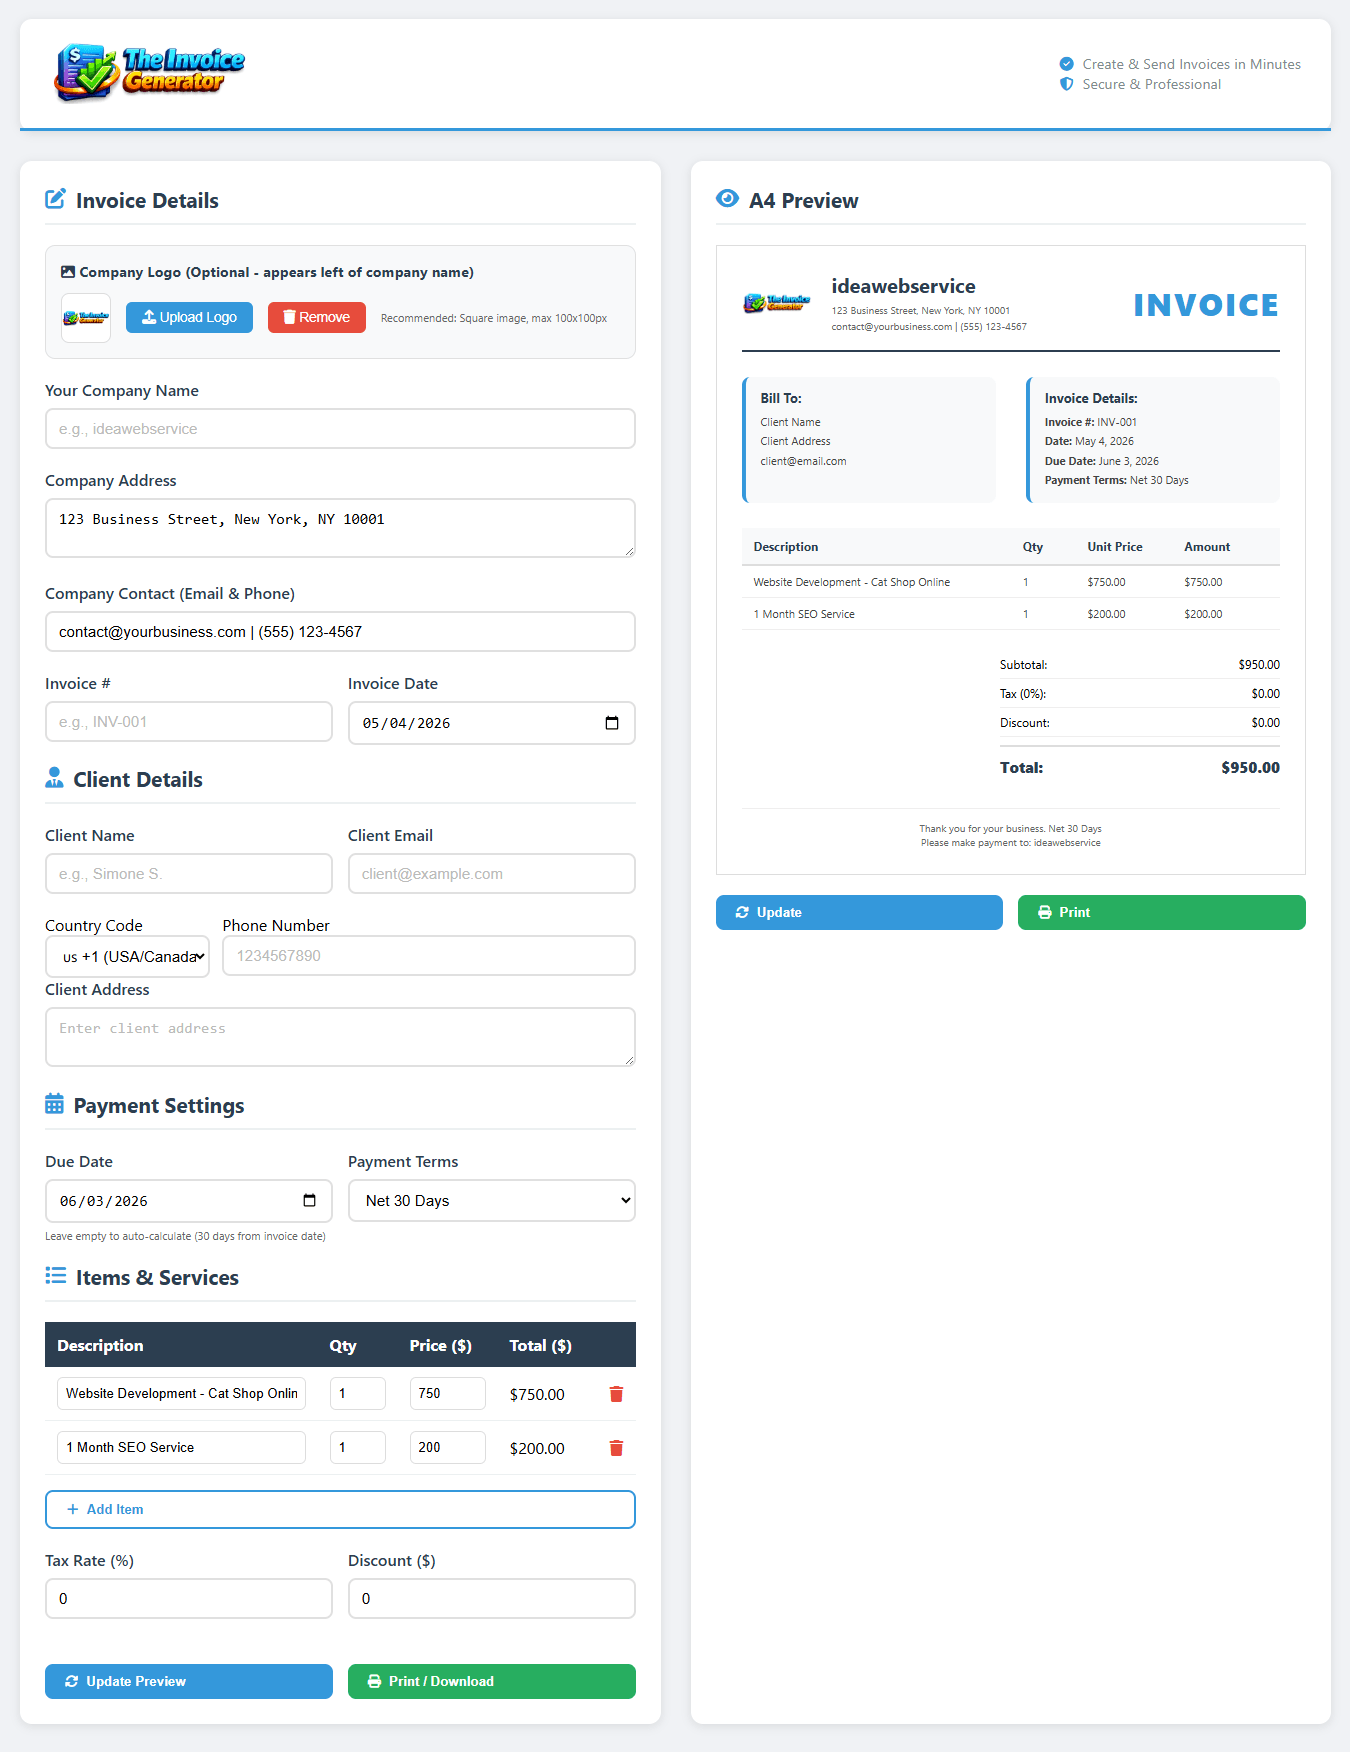The height and width of the screenshot is (1752, 1350).
Task: Click 'Due Date: June 3, 2026' in preview
Action: 1101,461
